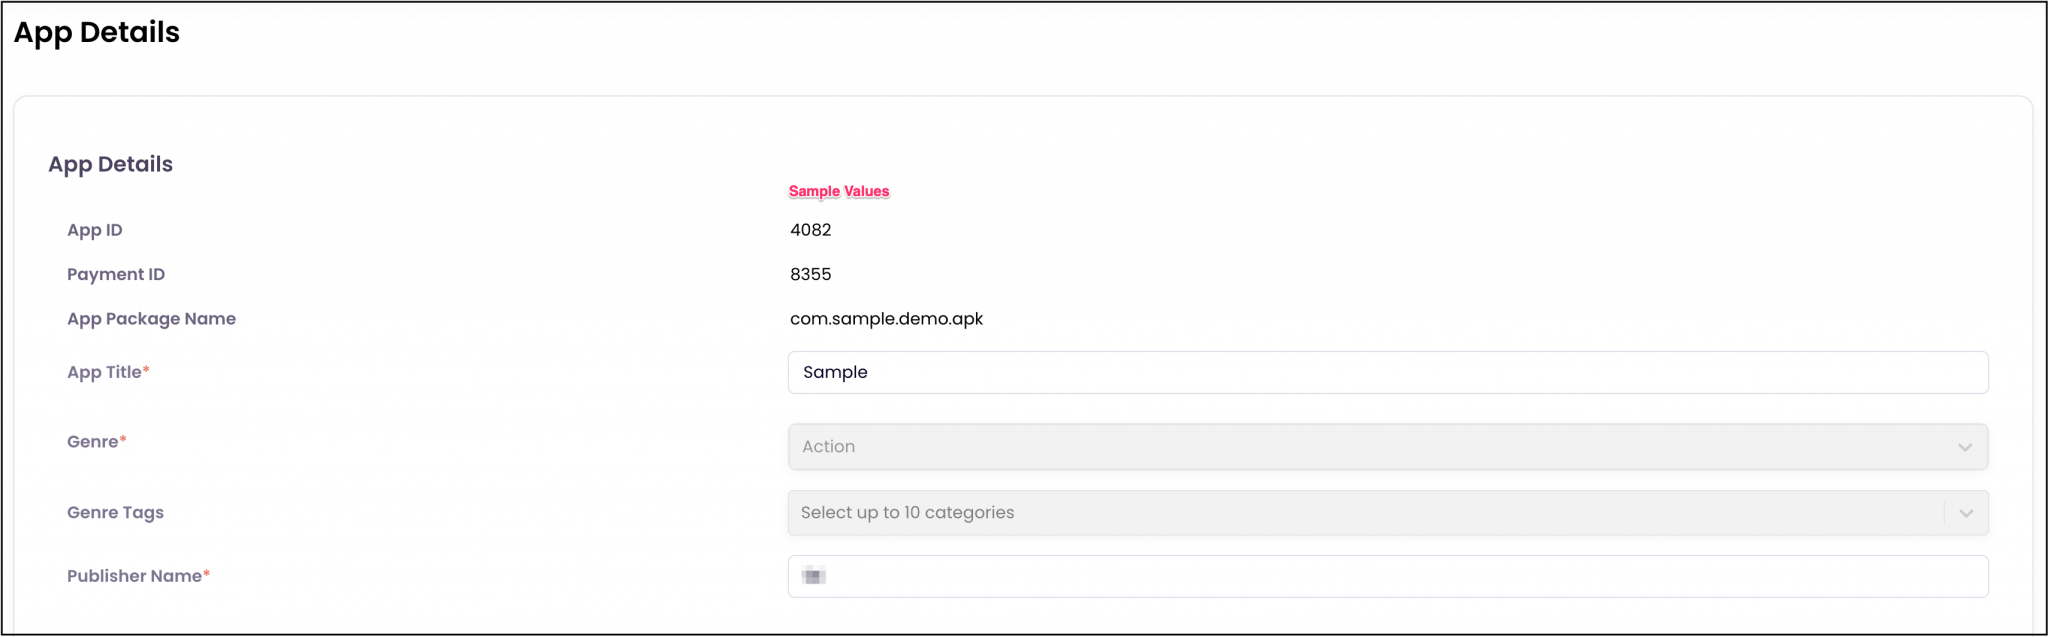The height and width of the screenshot is (637, 2048).
Task: Select the com.sample.demo.apk package name
Action: [x=885, y=318]
